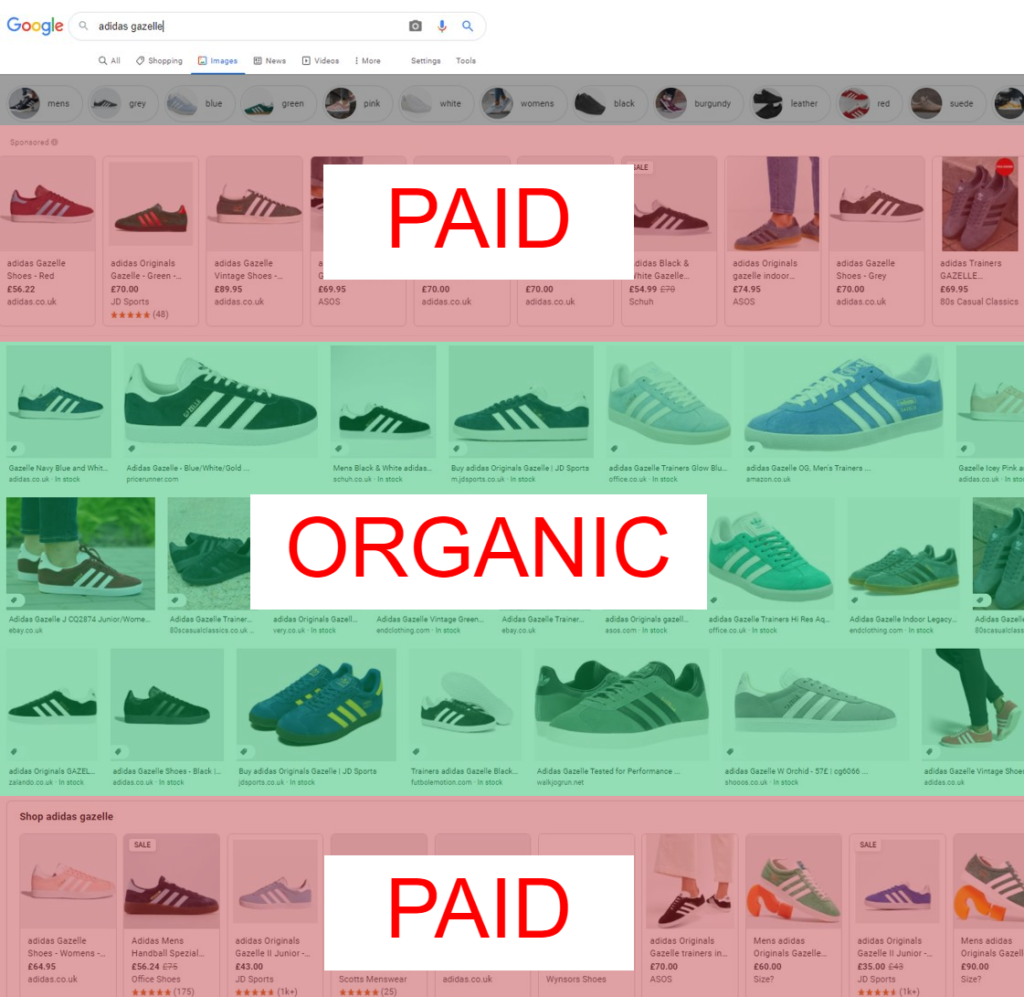Click the blue search magnifier button

468,26
